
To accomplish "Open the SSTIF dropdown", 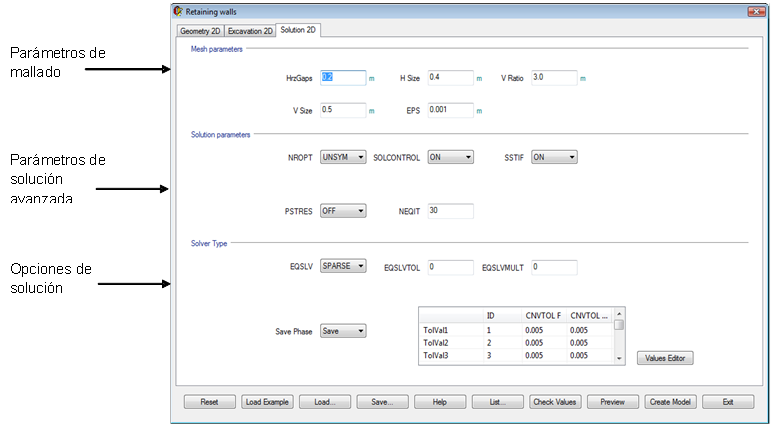I will [x=554, y=157].
